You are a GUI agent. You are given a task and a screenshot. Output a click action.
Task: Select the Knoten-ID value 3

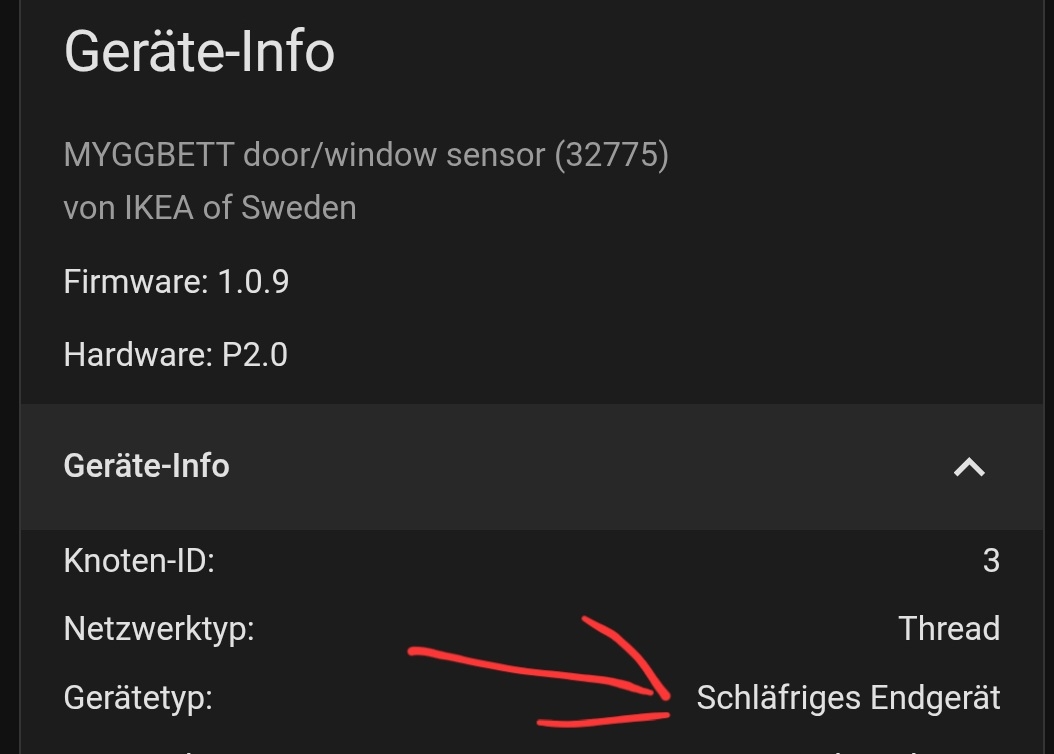(991, 561)
